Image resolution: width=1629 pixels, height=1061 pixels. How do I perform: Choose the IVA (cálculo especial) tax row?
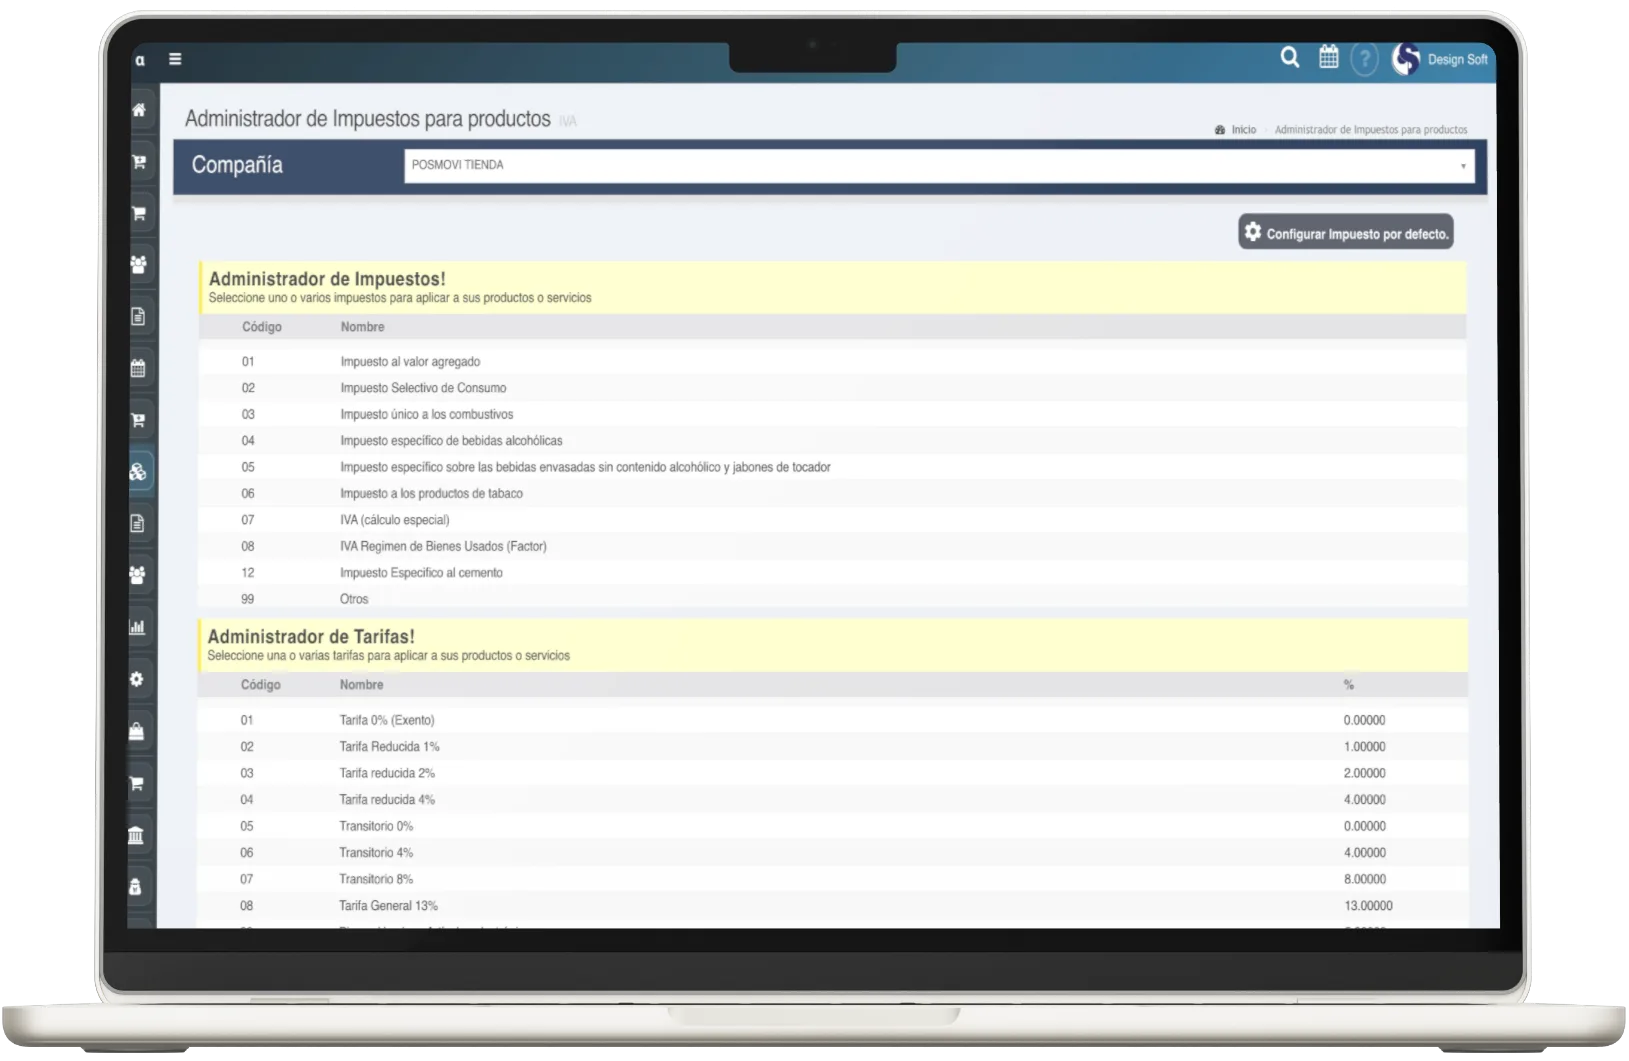395,520
